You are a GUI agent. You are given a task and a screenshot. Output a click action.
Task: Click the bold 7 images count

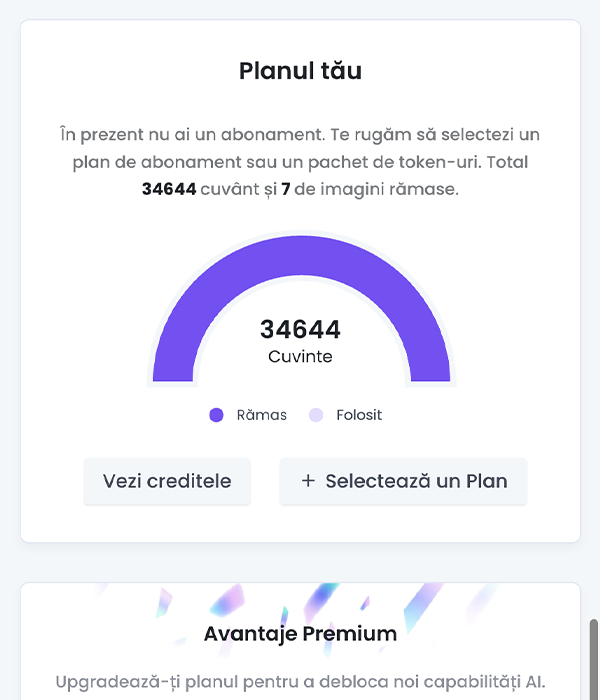click(x=286, y=189)
